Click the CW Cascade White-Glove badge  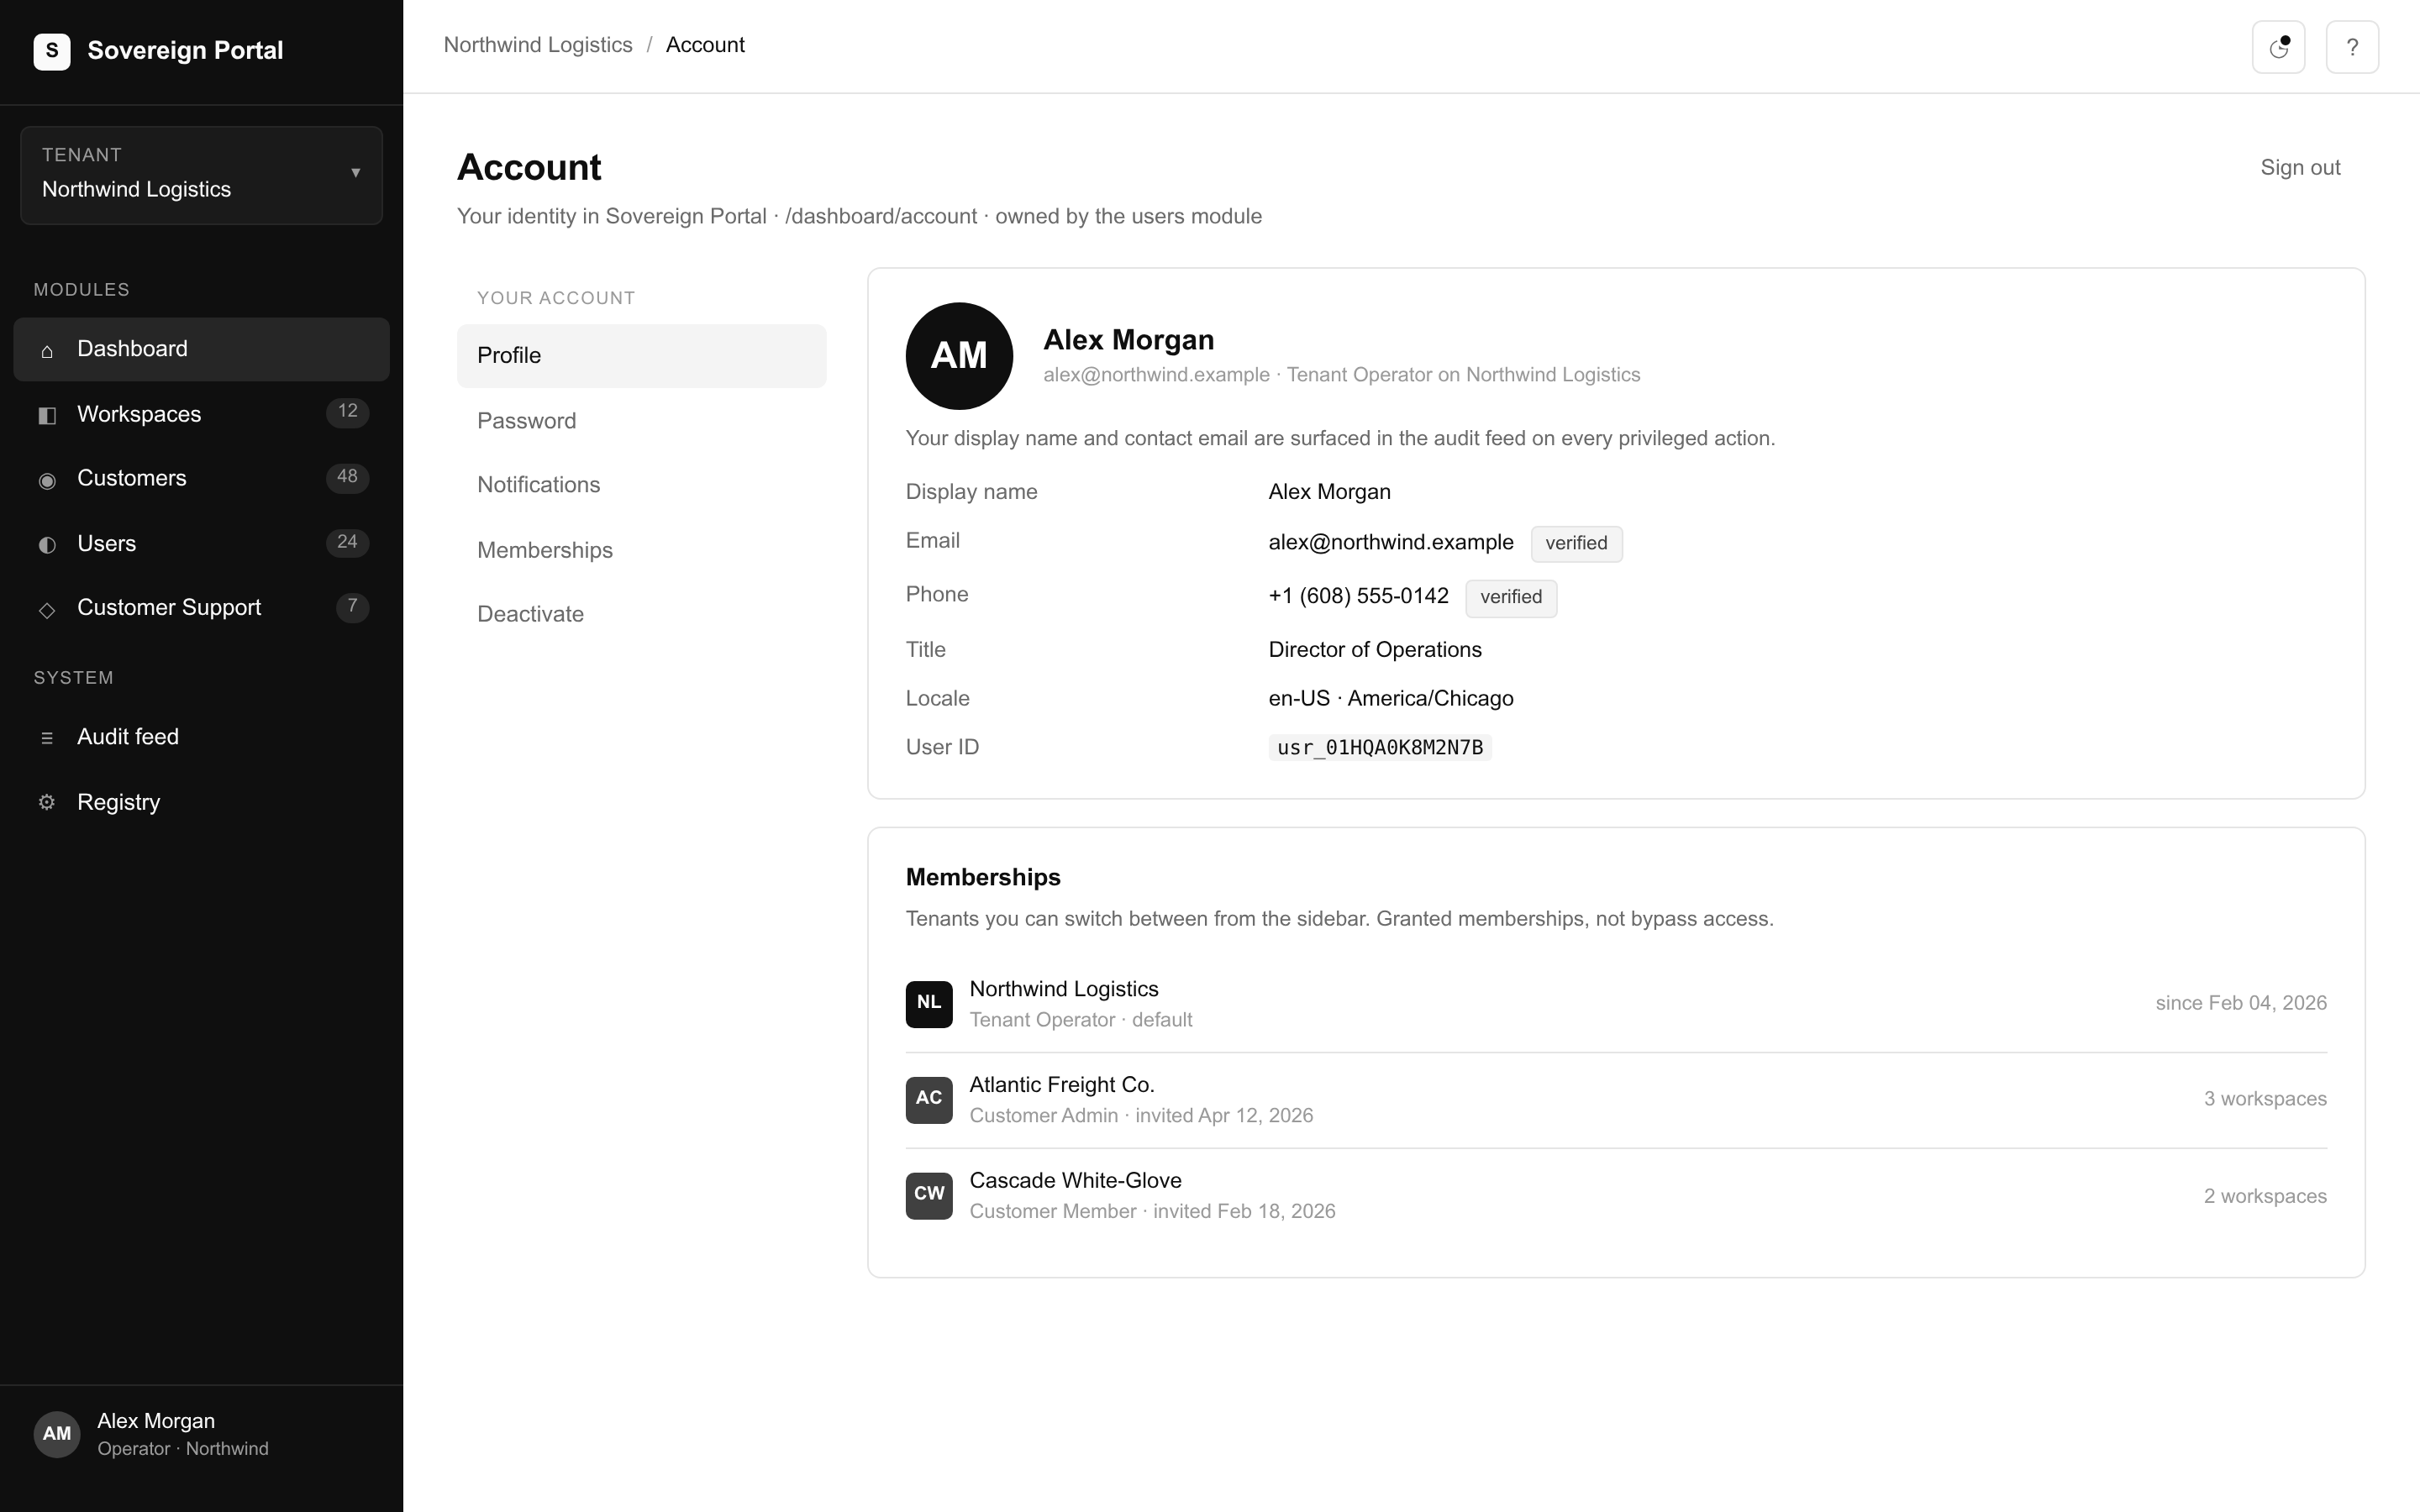929,1195
